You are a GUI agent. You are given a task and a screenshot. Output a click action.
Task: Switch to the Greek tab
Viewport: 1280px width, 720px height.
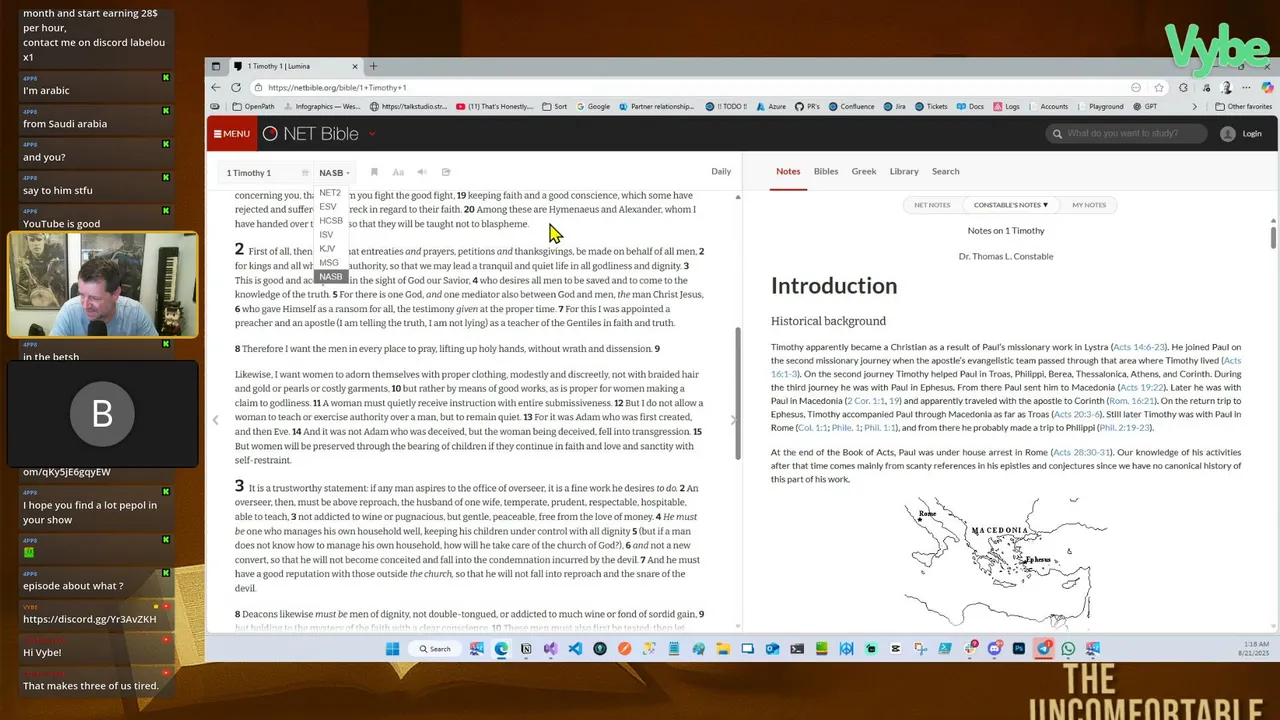(864, 171)
